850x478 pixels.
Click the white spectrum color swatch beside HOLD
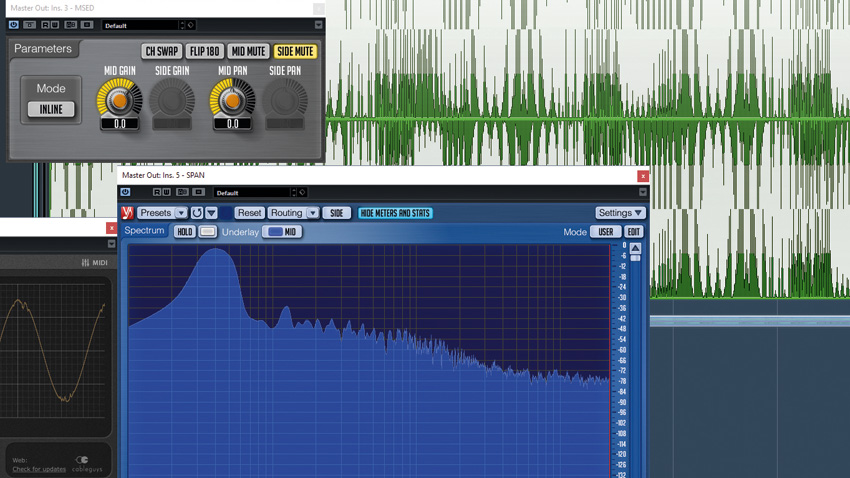207,232
